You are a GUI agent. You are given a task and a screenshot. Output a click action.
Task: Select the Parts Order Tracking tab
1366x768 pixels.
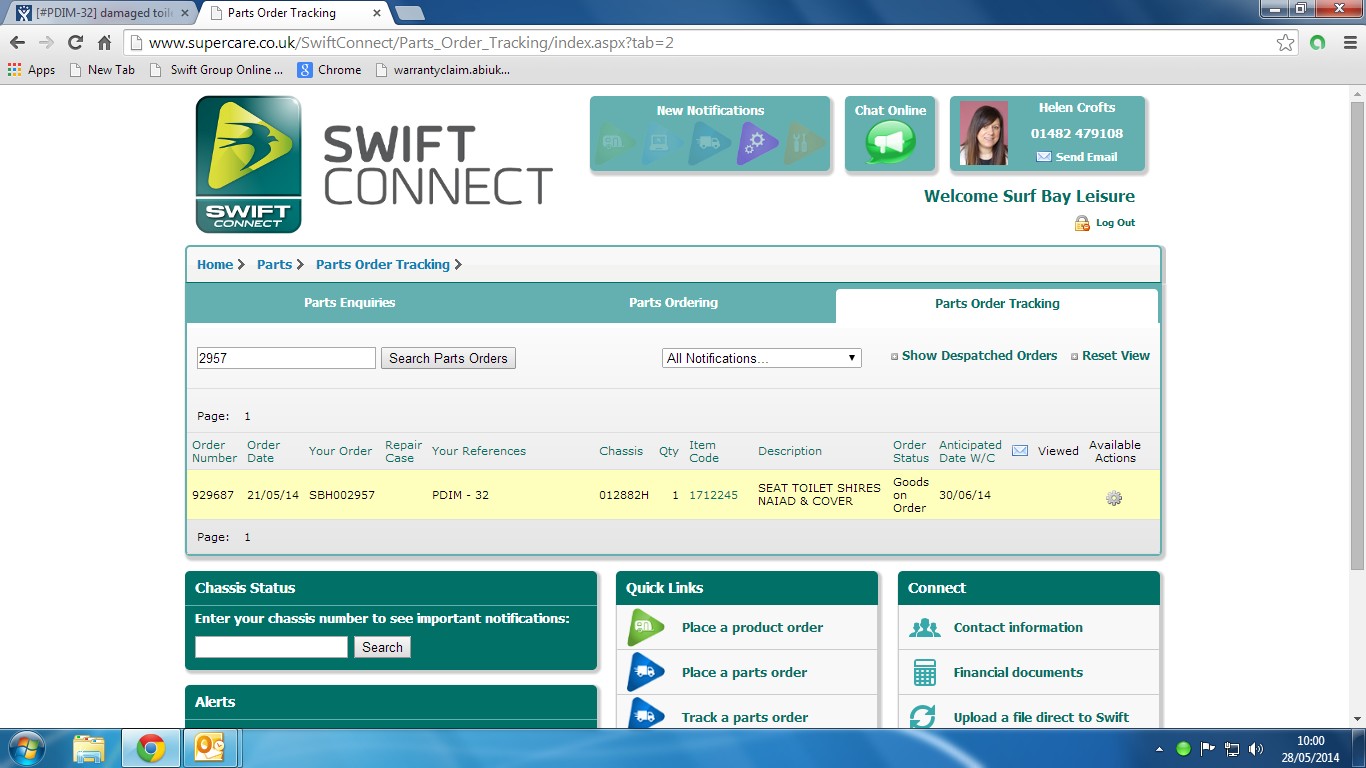[x=997, y=304]
